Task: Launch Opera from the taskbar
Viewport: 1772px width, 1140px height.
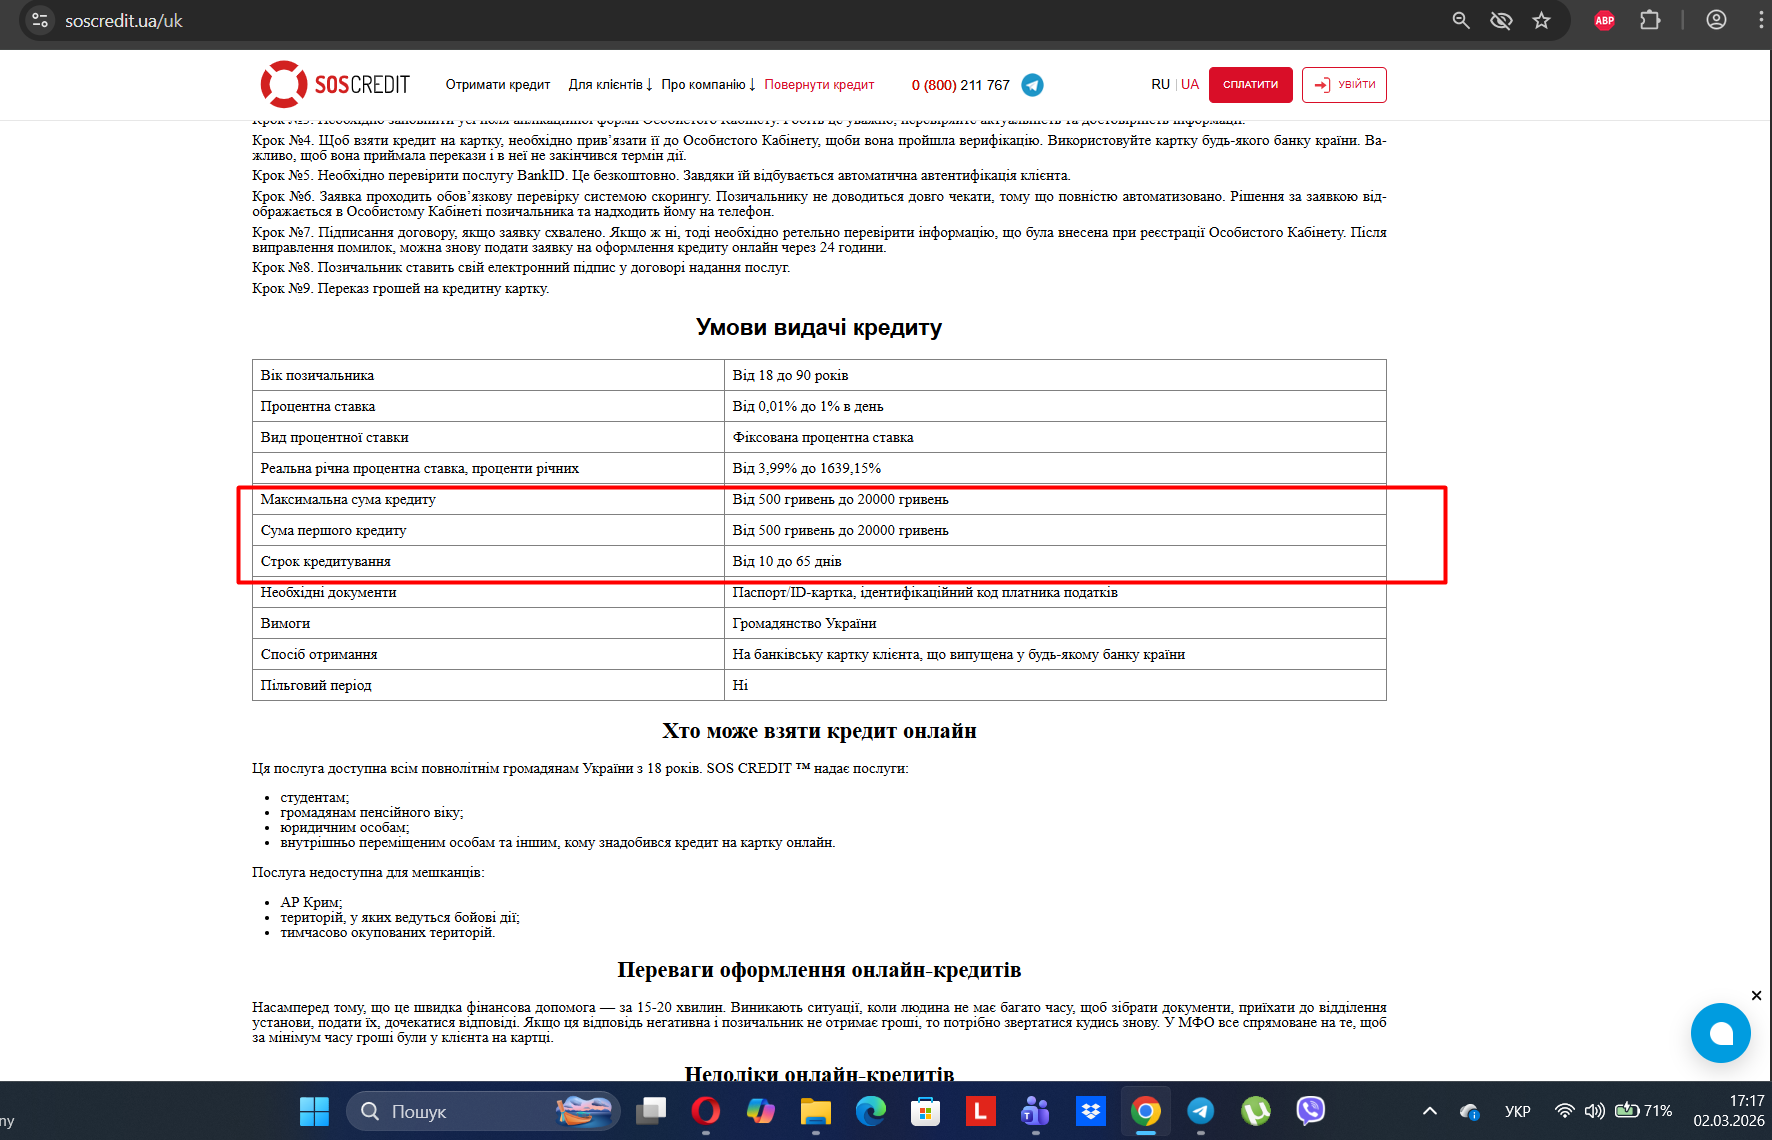Action: pos(706,1111)
